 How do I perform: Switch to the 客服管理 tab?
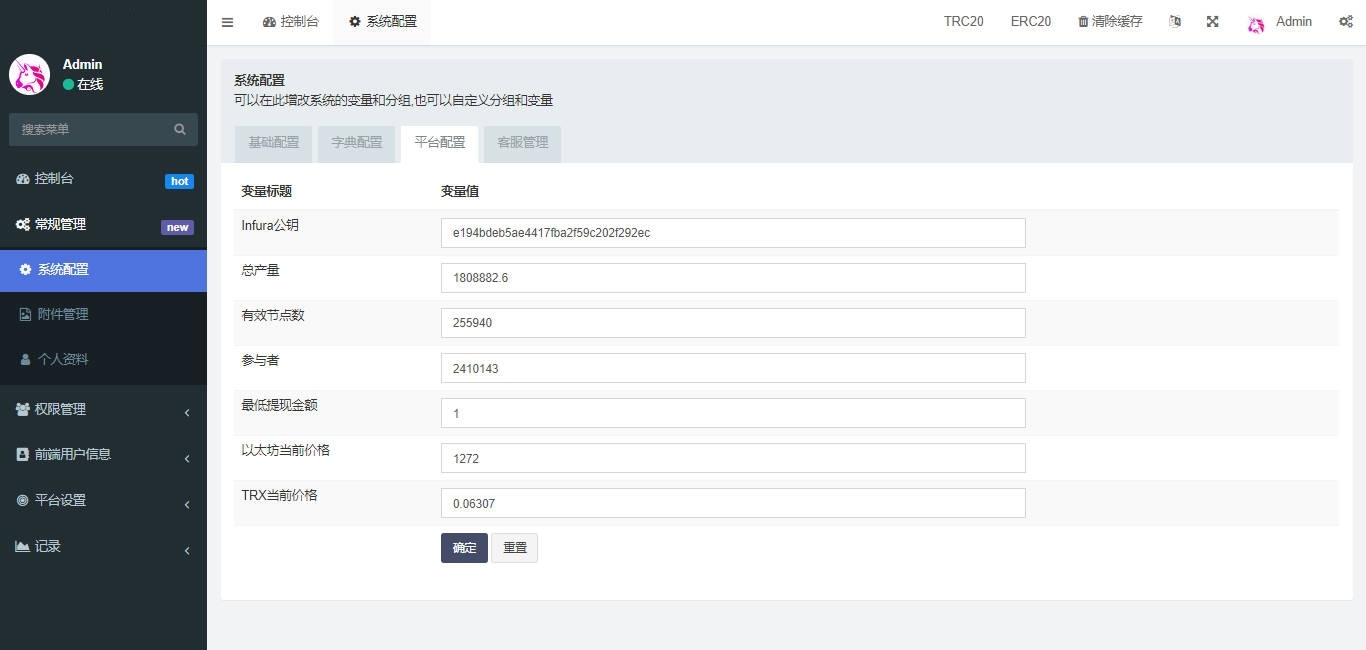point(522,143)
